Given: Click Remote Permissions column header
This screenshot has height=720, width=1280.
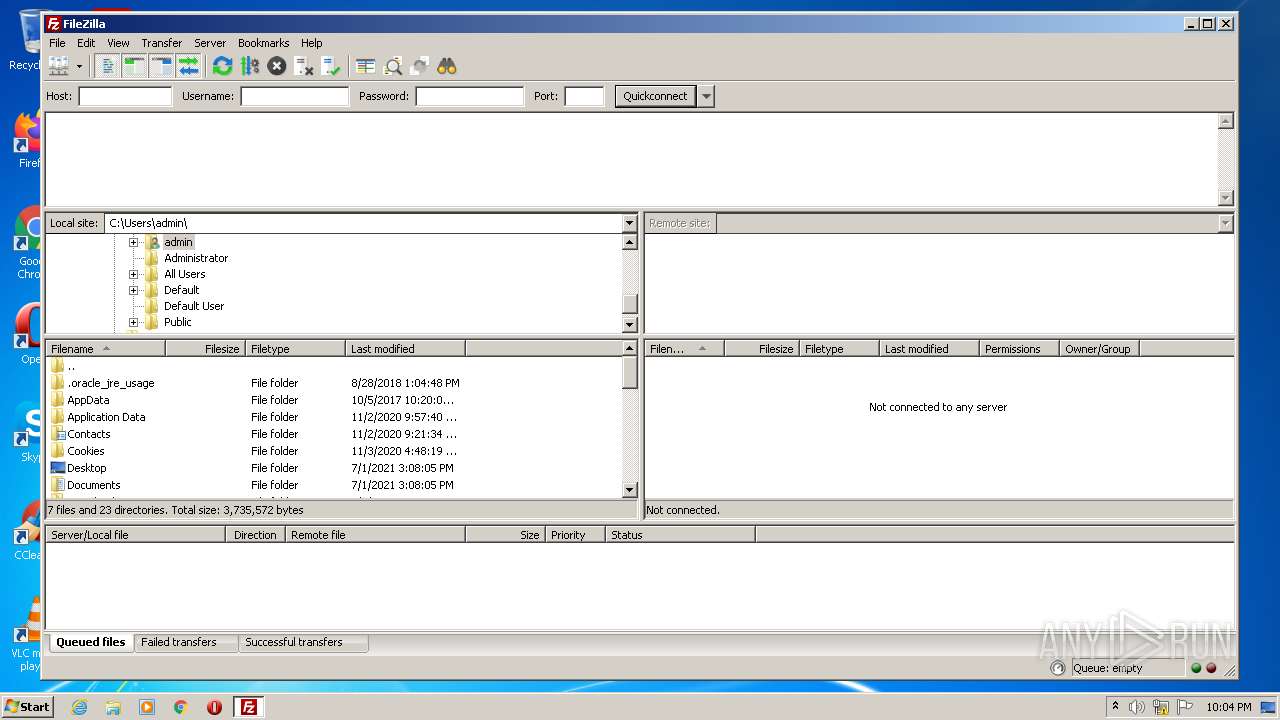Looking at the screenshot, I should 1019,349.
